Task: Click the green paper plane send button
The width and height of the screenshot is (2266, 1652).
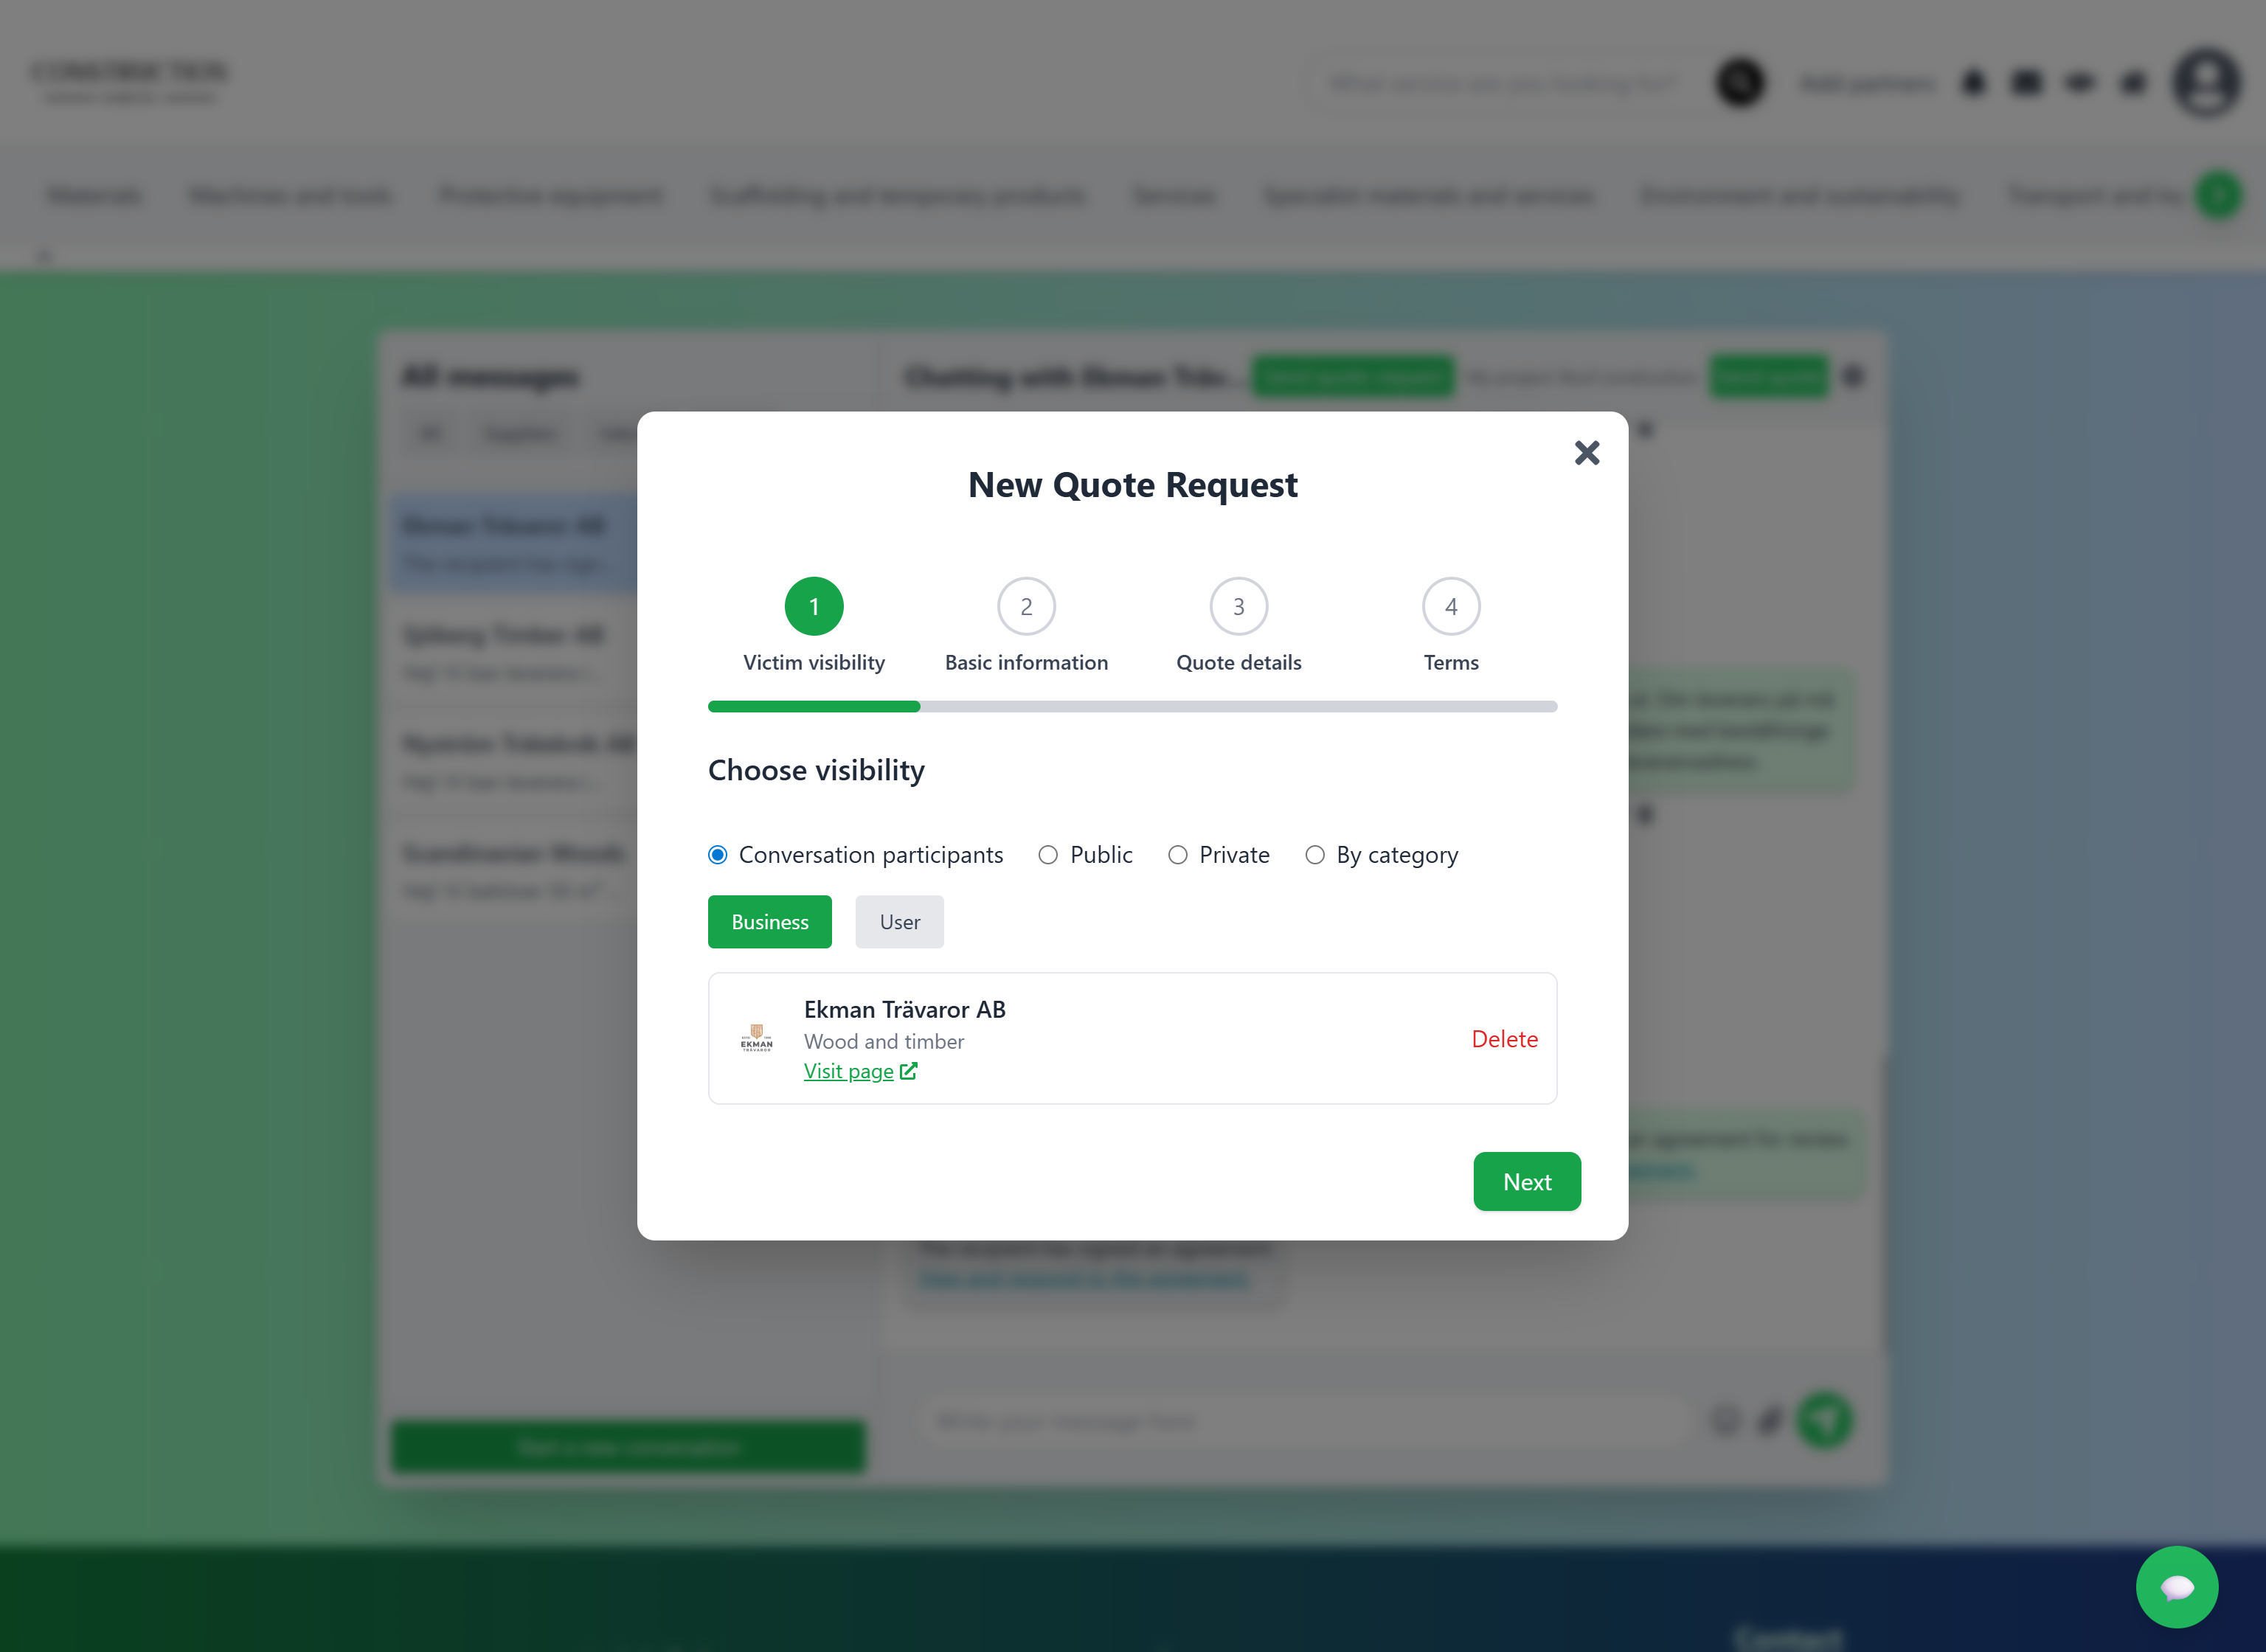Action: pos(1824,1420)
